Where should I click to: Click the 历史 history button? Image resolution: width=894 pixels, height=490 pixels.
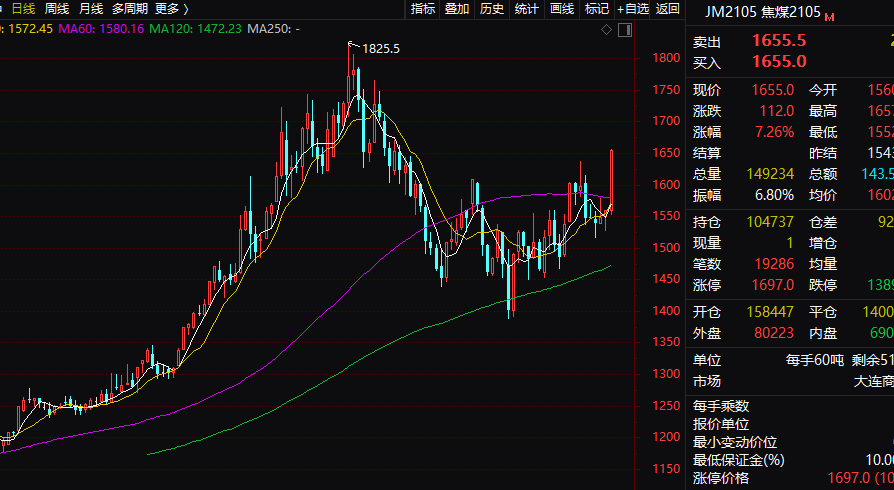492,9
